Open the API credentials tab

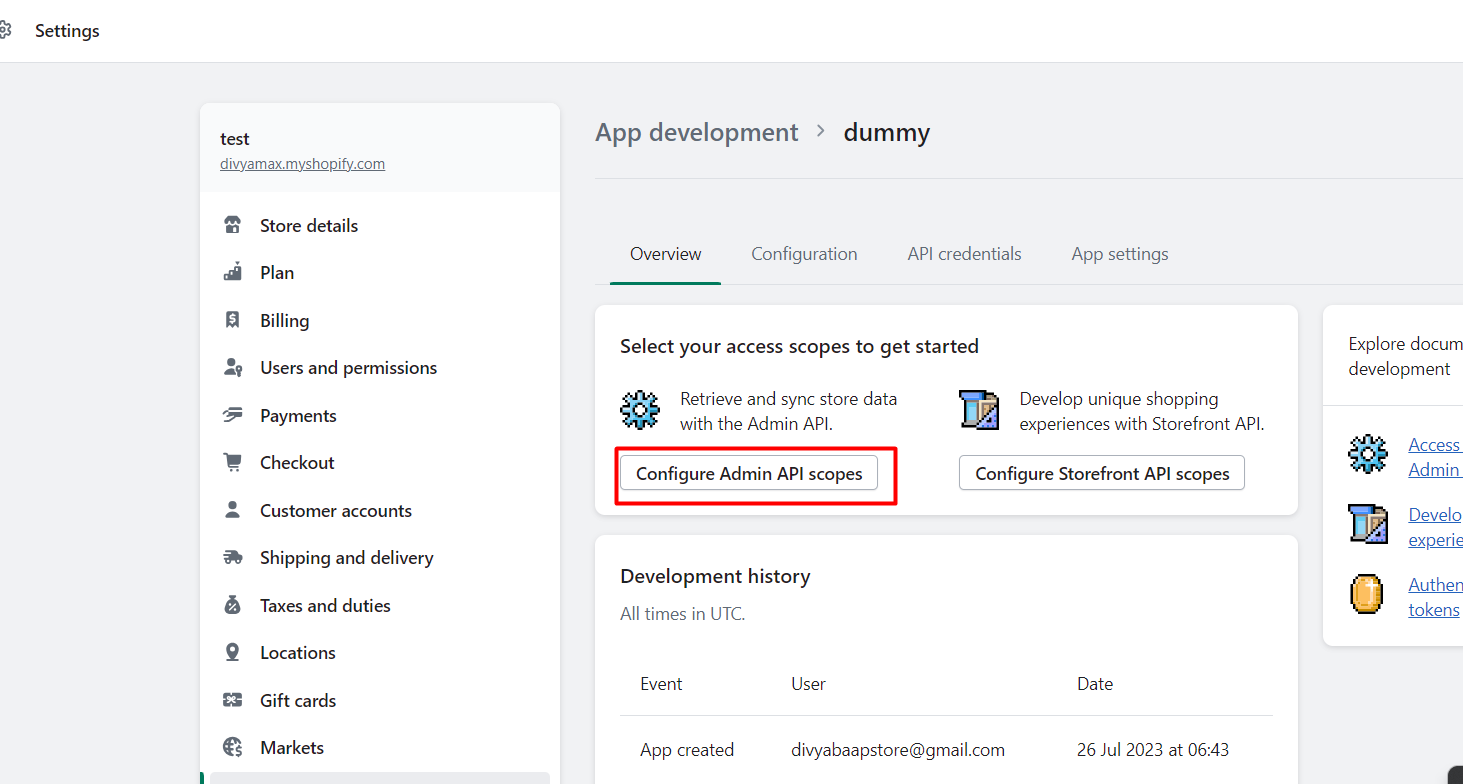[x=964, y=254]
